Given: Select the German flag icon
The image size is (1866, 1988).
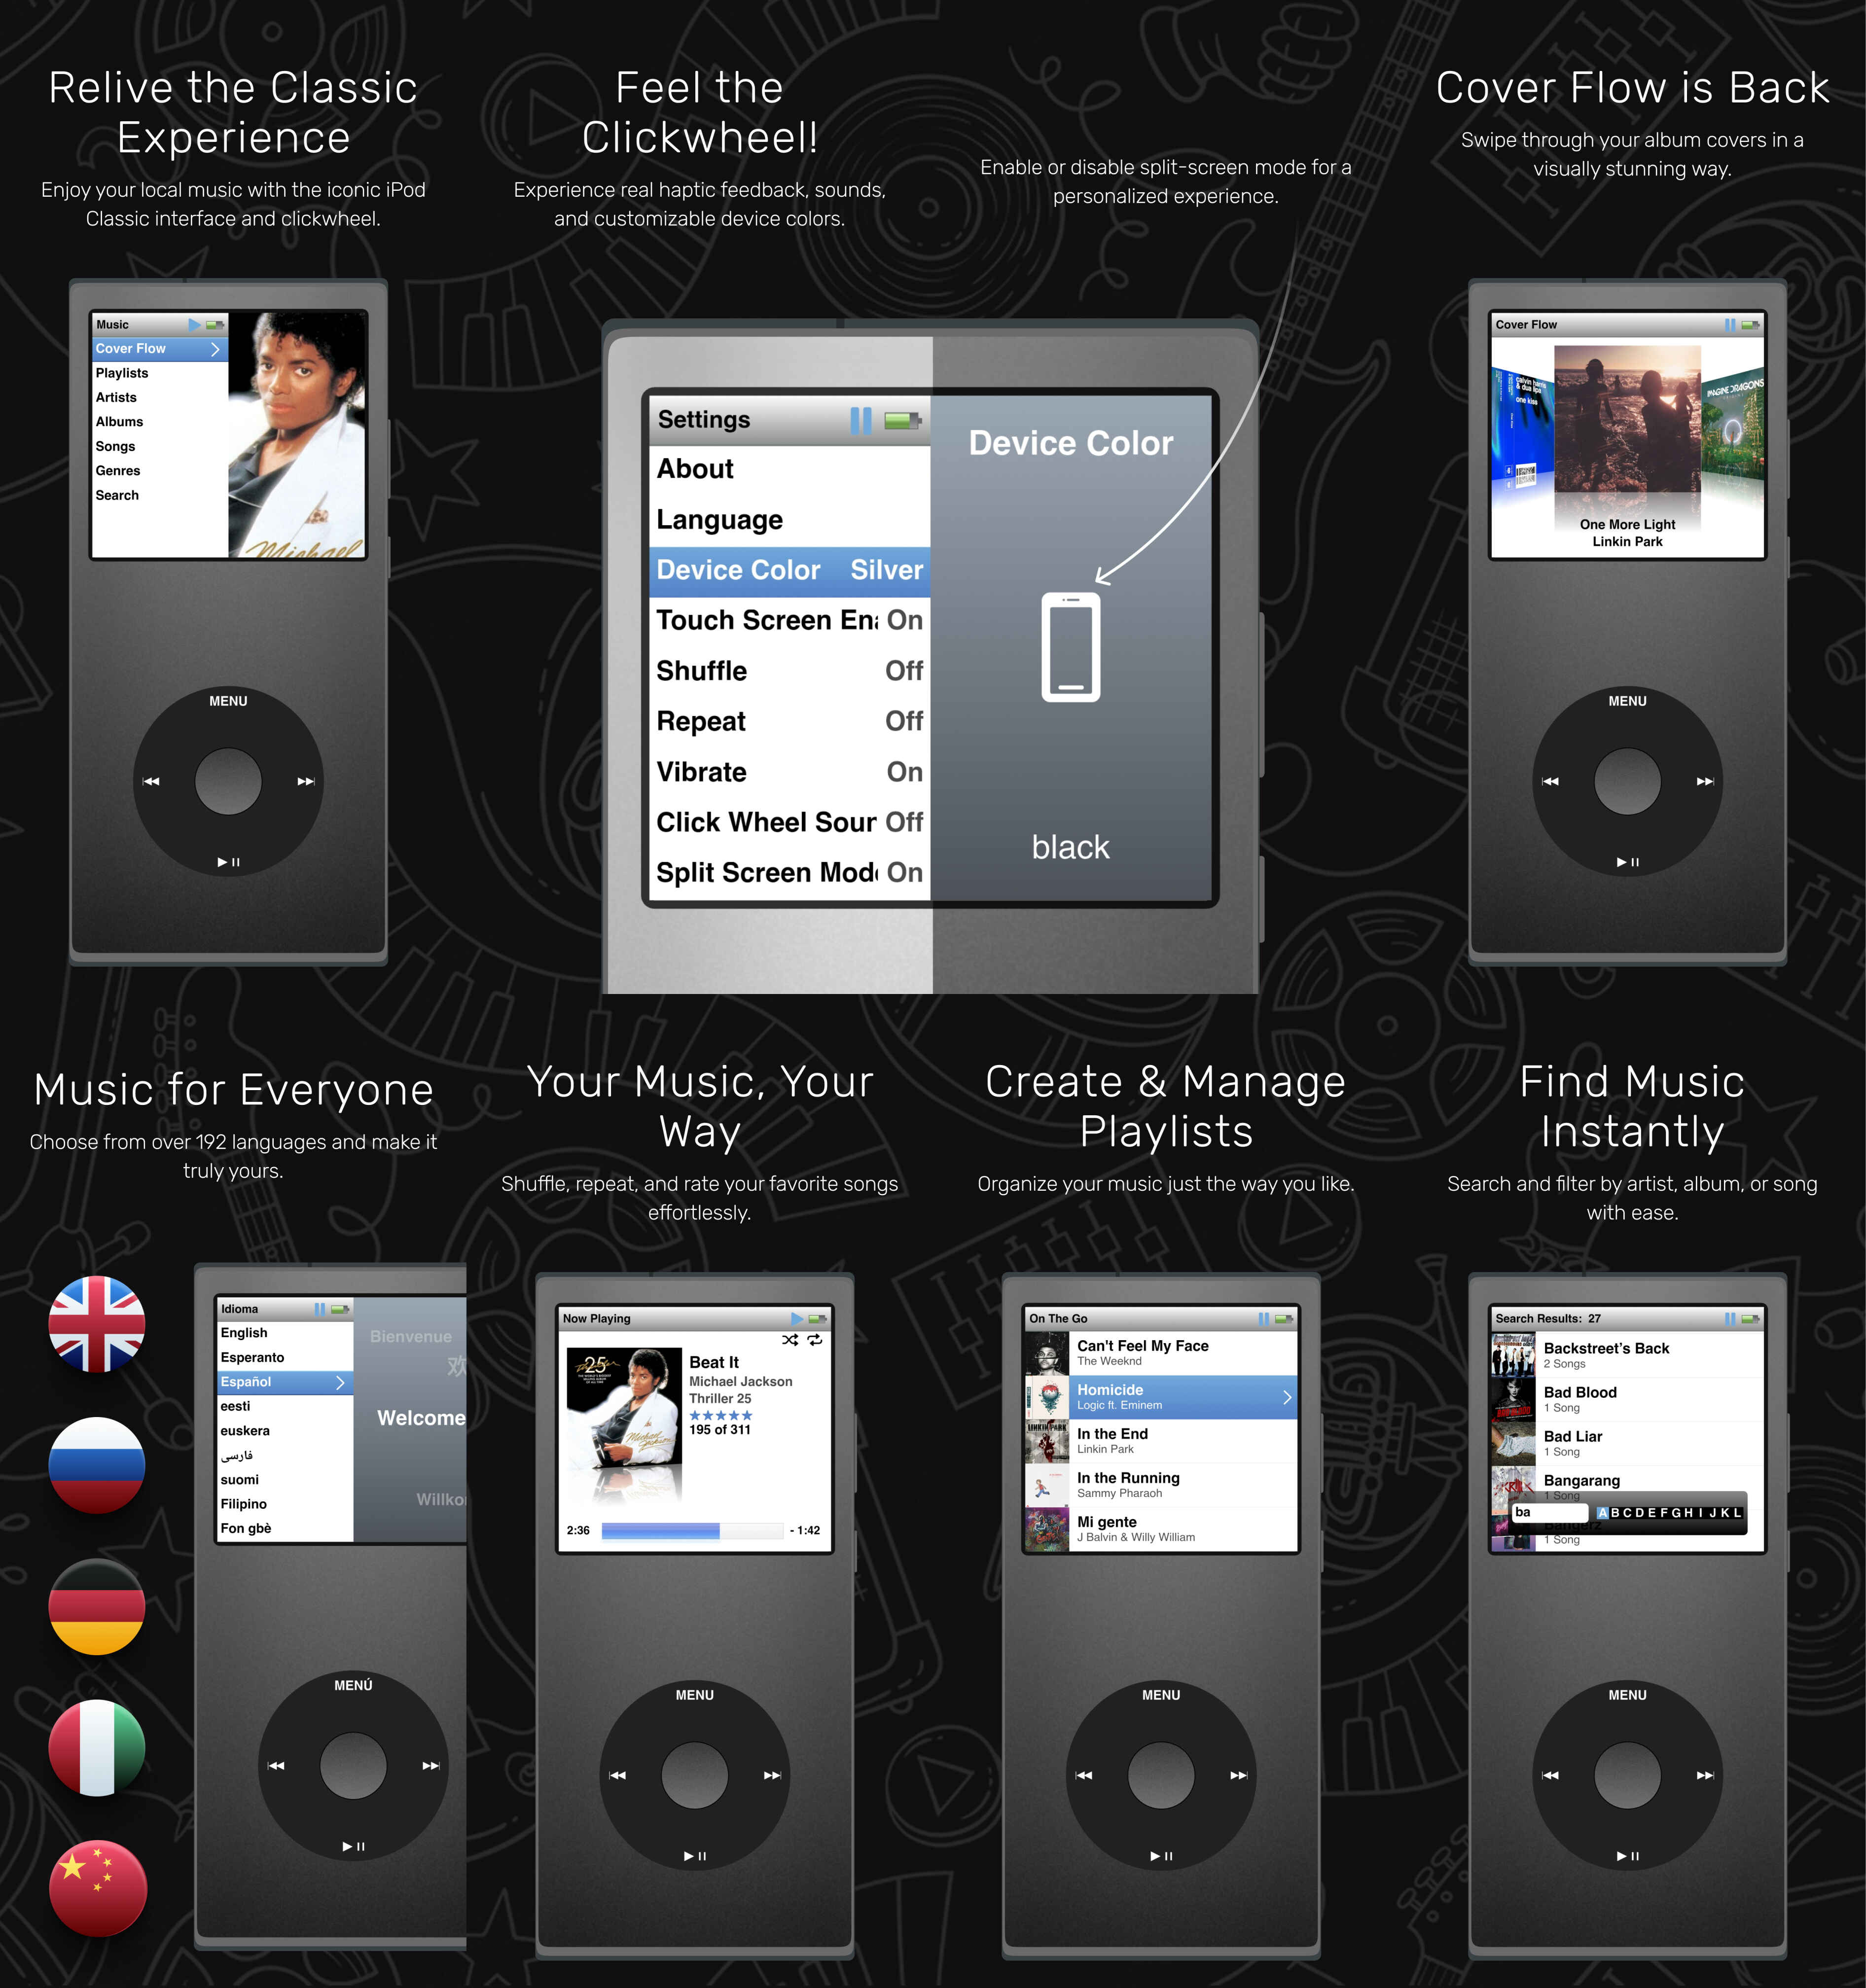Looking at the screenshot, I should point(97,1606).
